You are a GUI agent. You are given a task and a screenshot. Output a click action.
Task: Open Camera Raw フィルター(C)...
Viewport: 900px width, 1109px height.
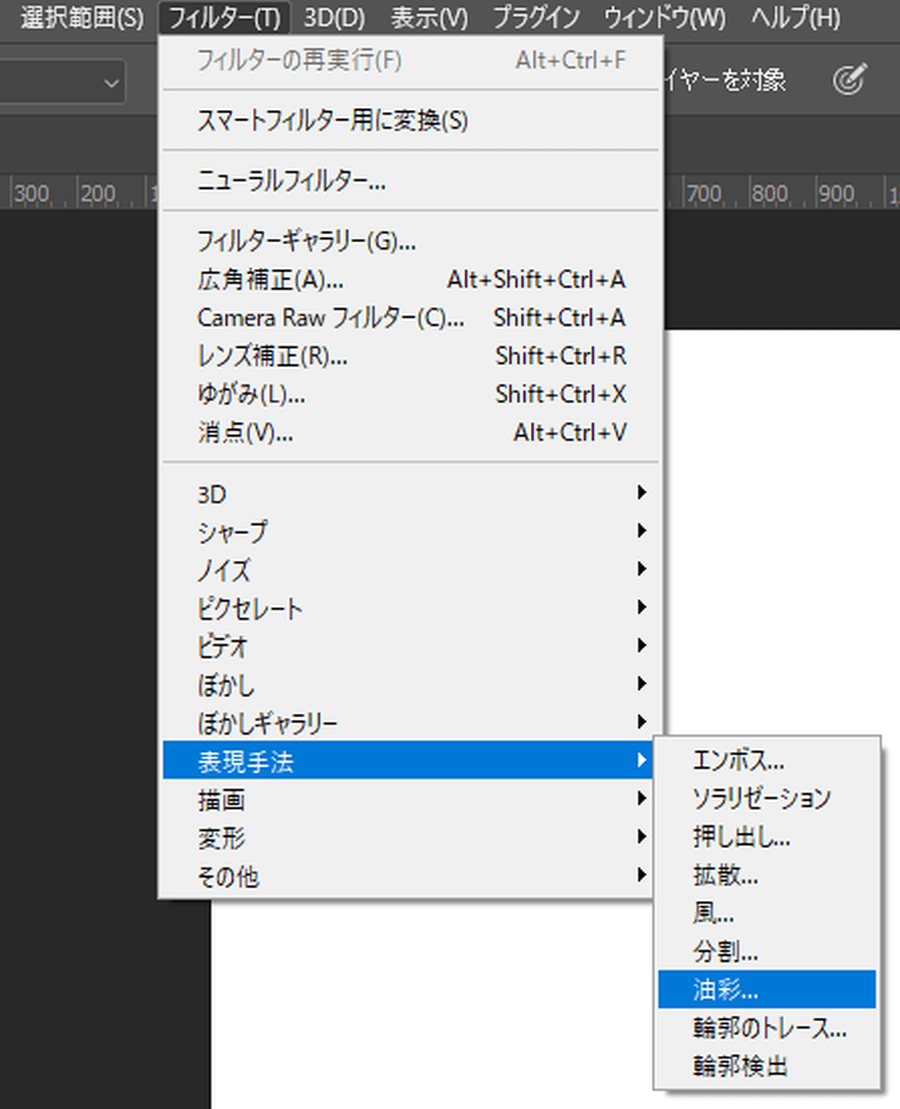tap(410, 318)
